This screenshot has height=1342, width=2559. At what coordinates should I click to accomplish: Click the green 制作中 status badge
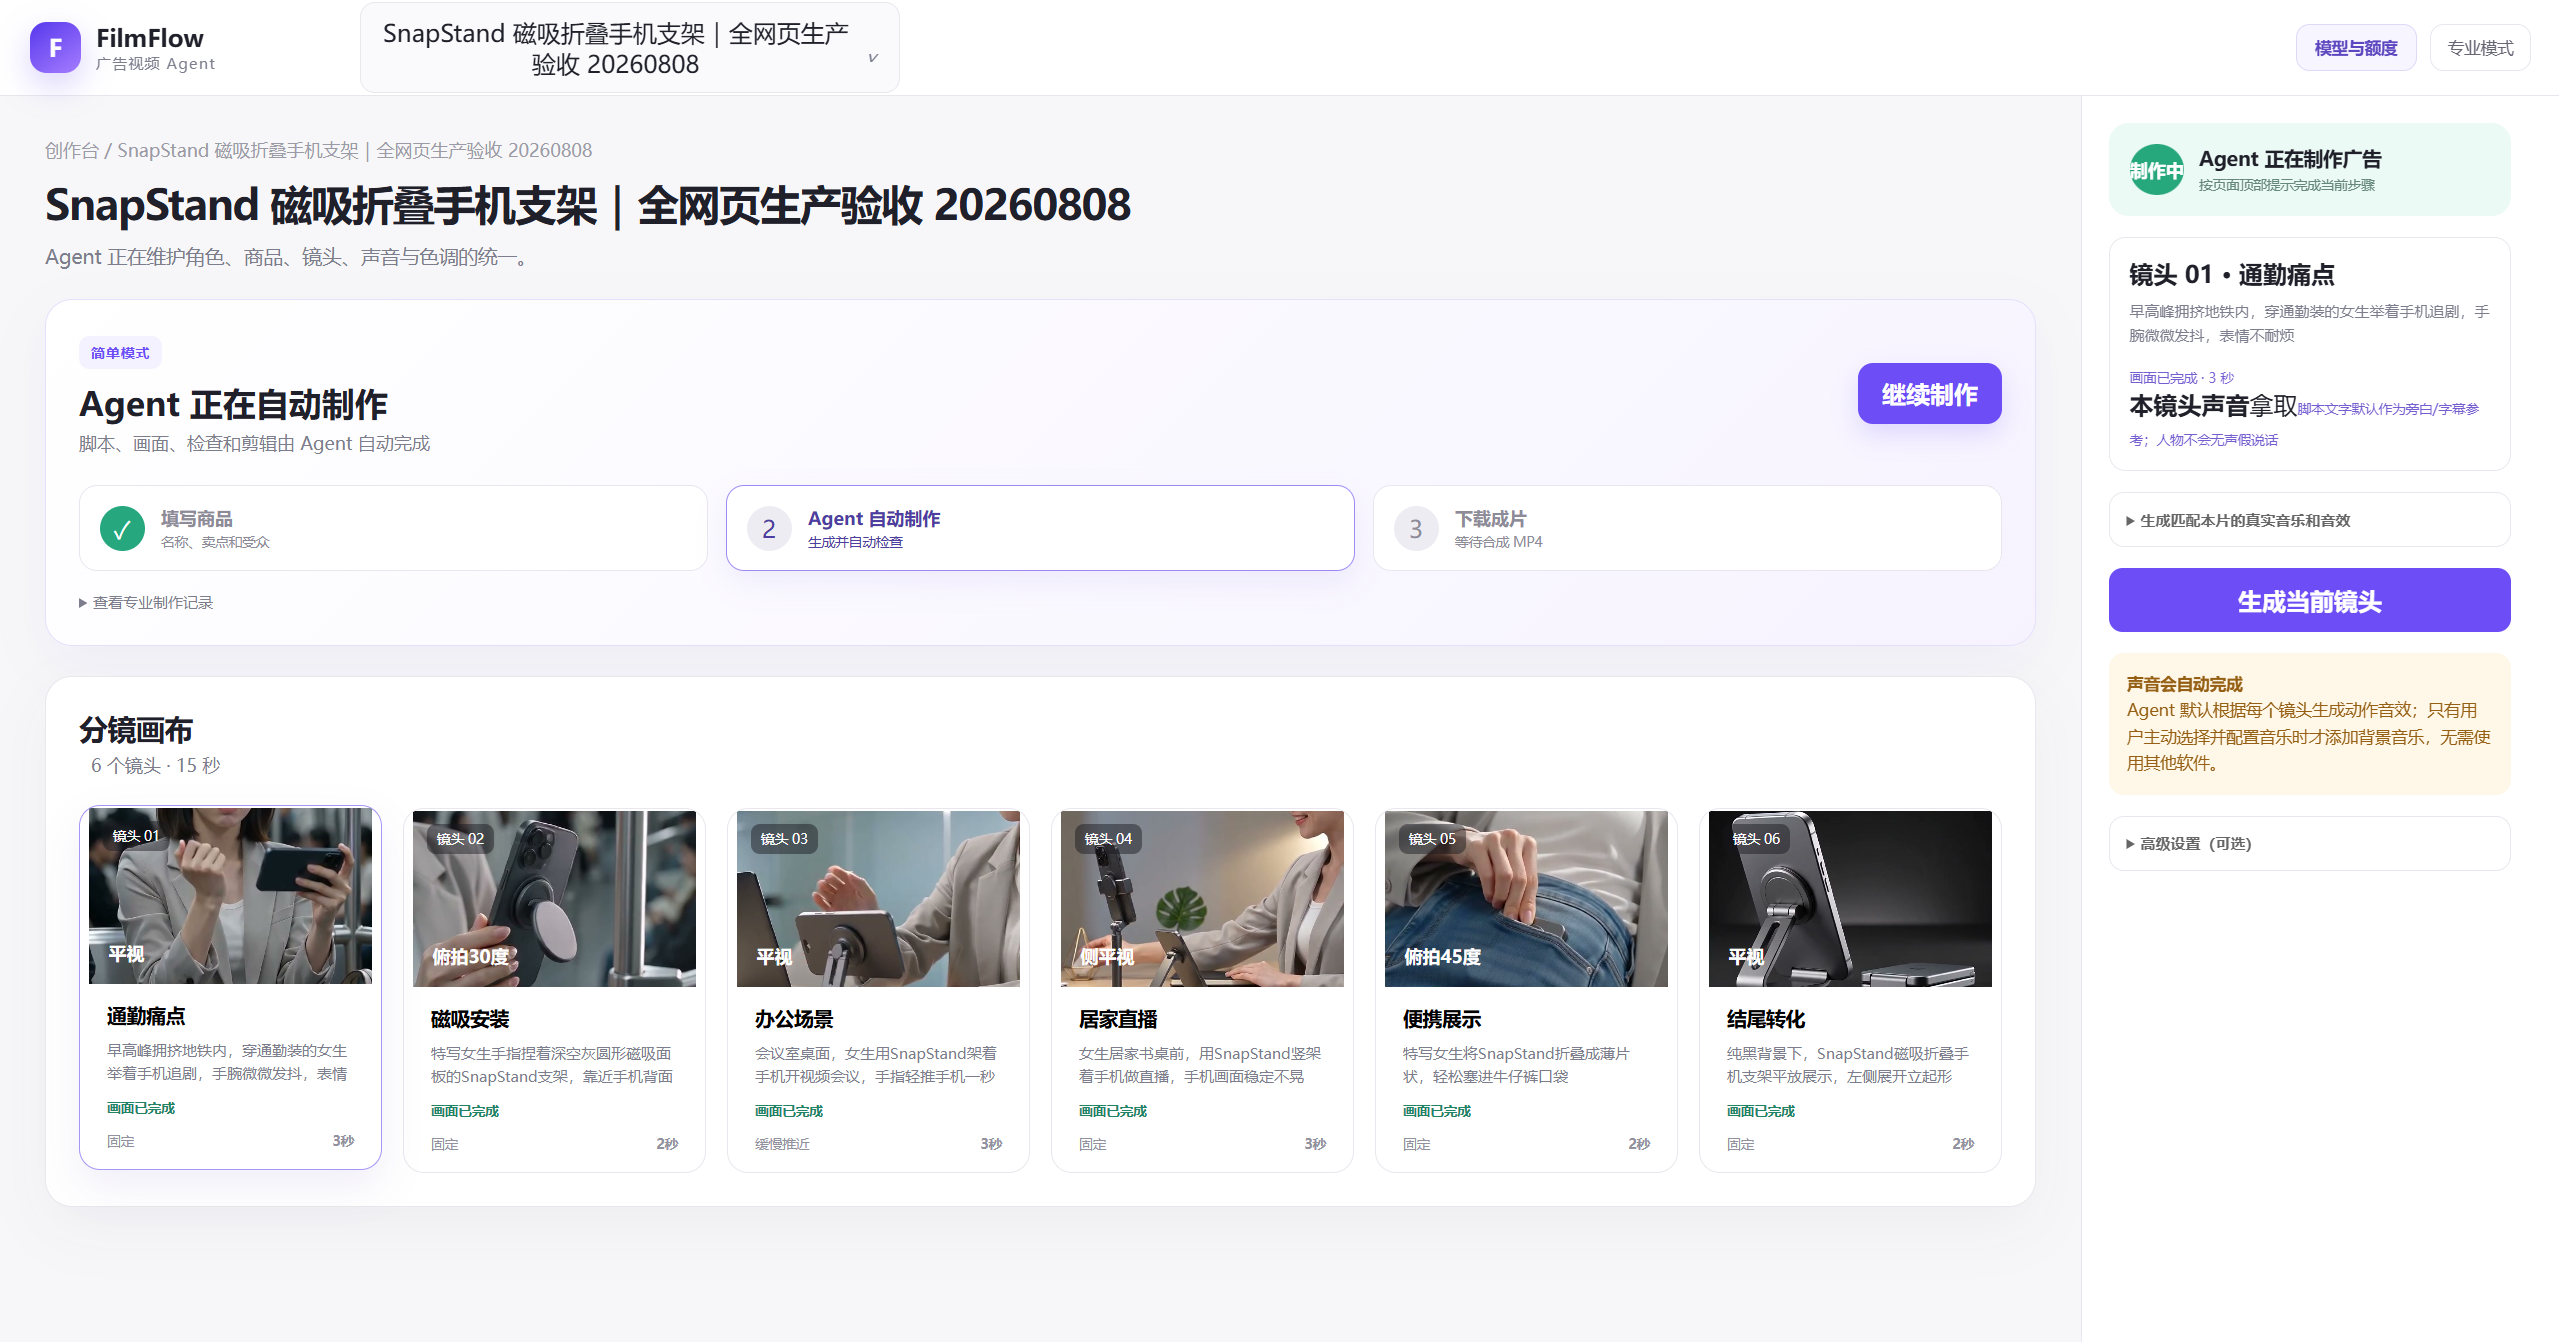point(2156,170)
